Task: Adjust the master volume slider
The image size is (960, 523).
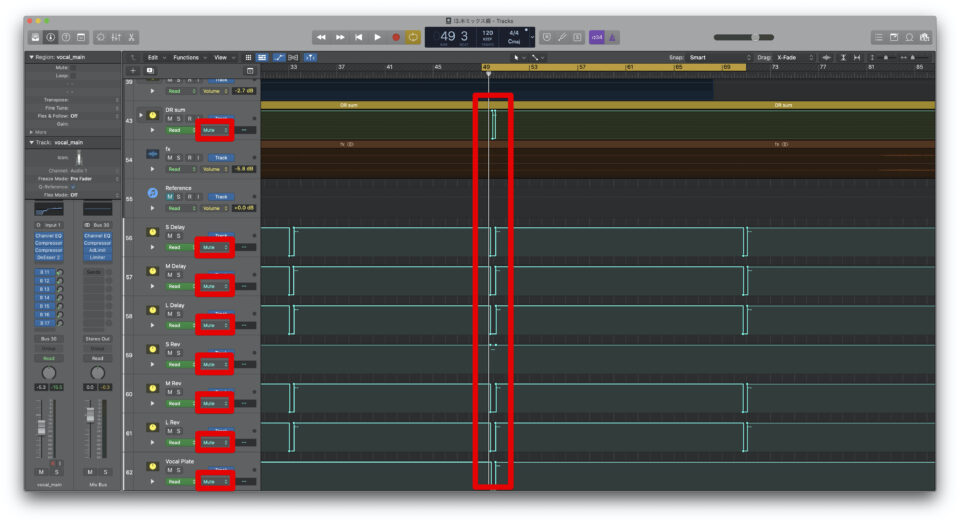Action: tap(755, 37)
